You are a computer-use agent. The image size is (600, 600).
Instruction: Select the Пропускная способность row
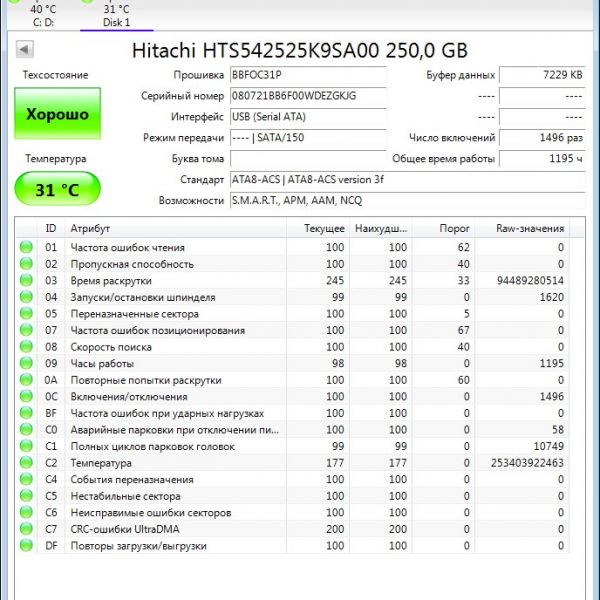(x=293, y=264)
